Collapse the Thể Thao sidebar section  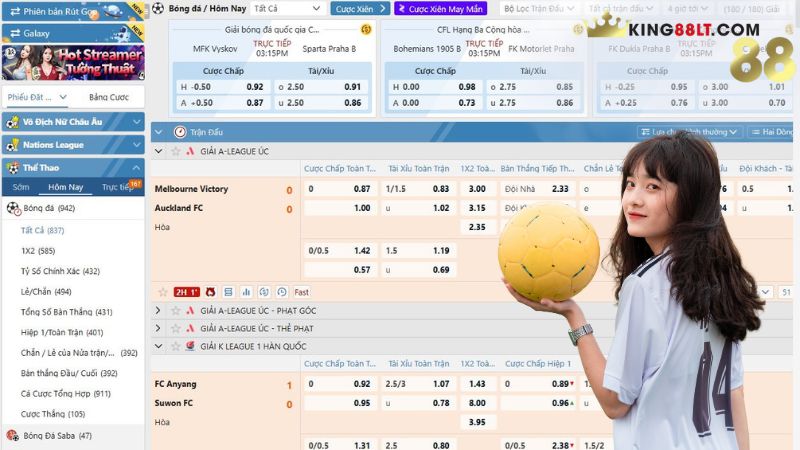(x=134, y=167)
